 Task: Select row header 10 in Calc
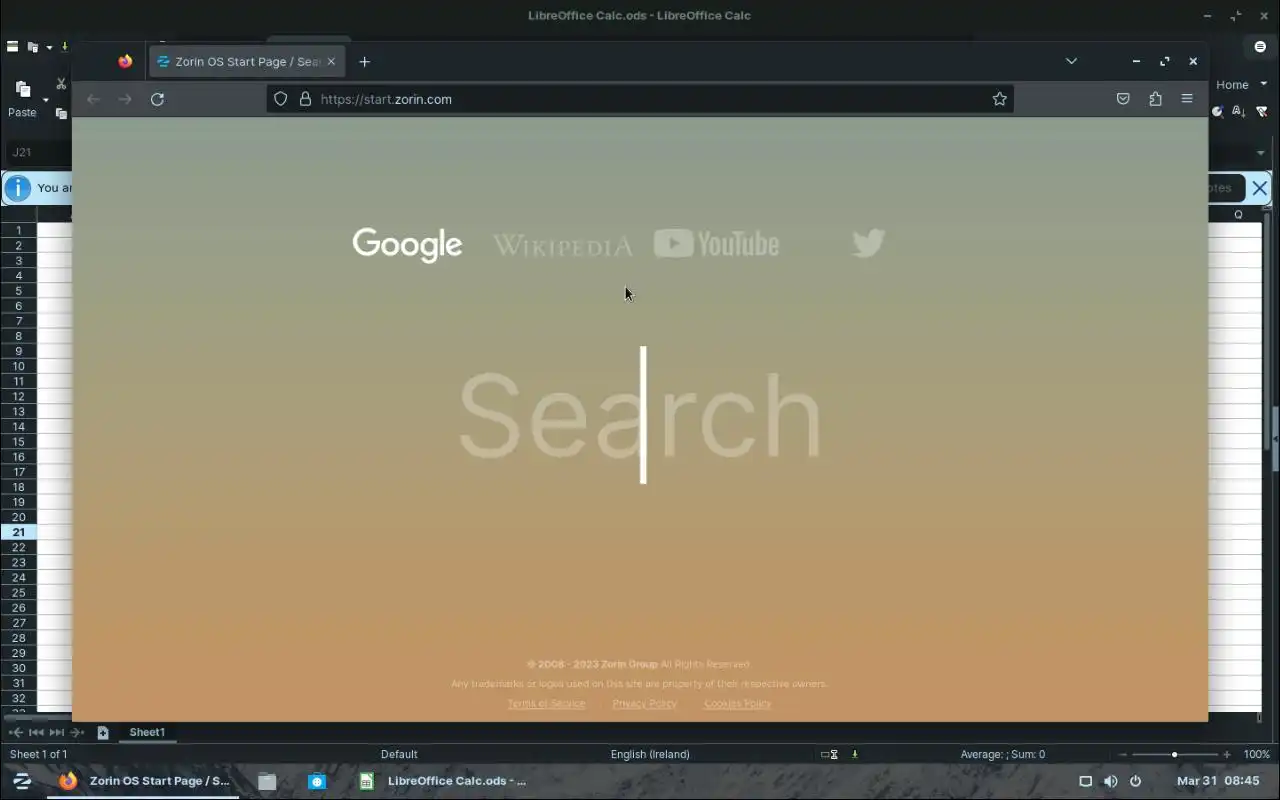(x=18, y=366)
